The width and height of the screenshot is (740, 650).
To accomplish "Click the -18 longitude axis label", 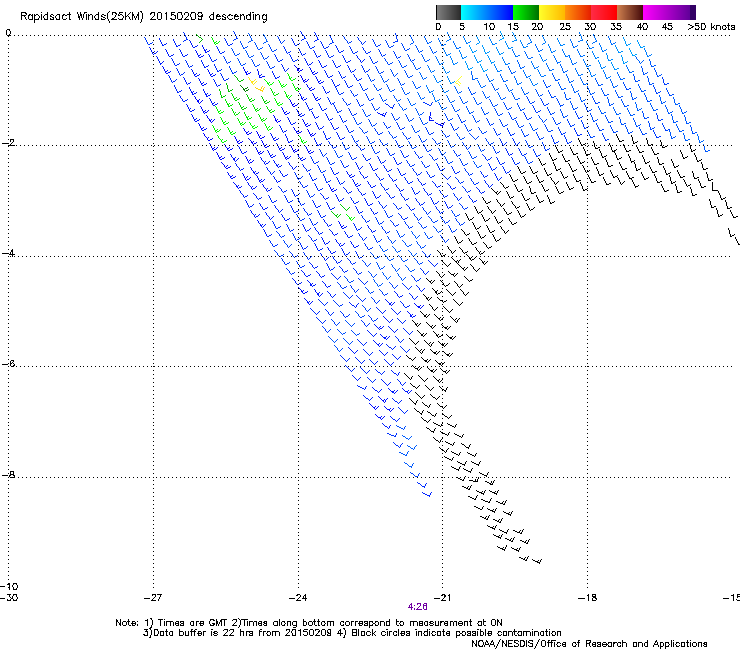I will 587,598.
